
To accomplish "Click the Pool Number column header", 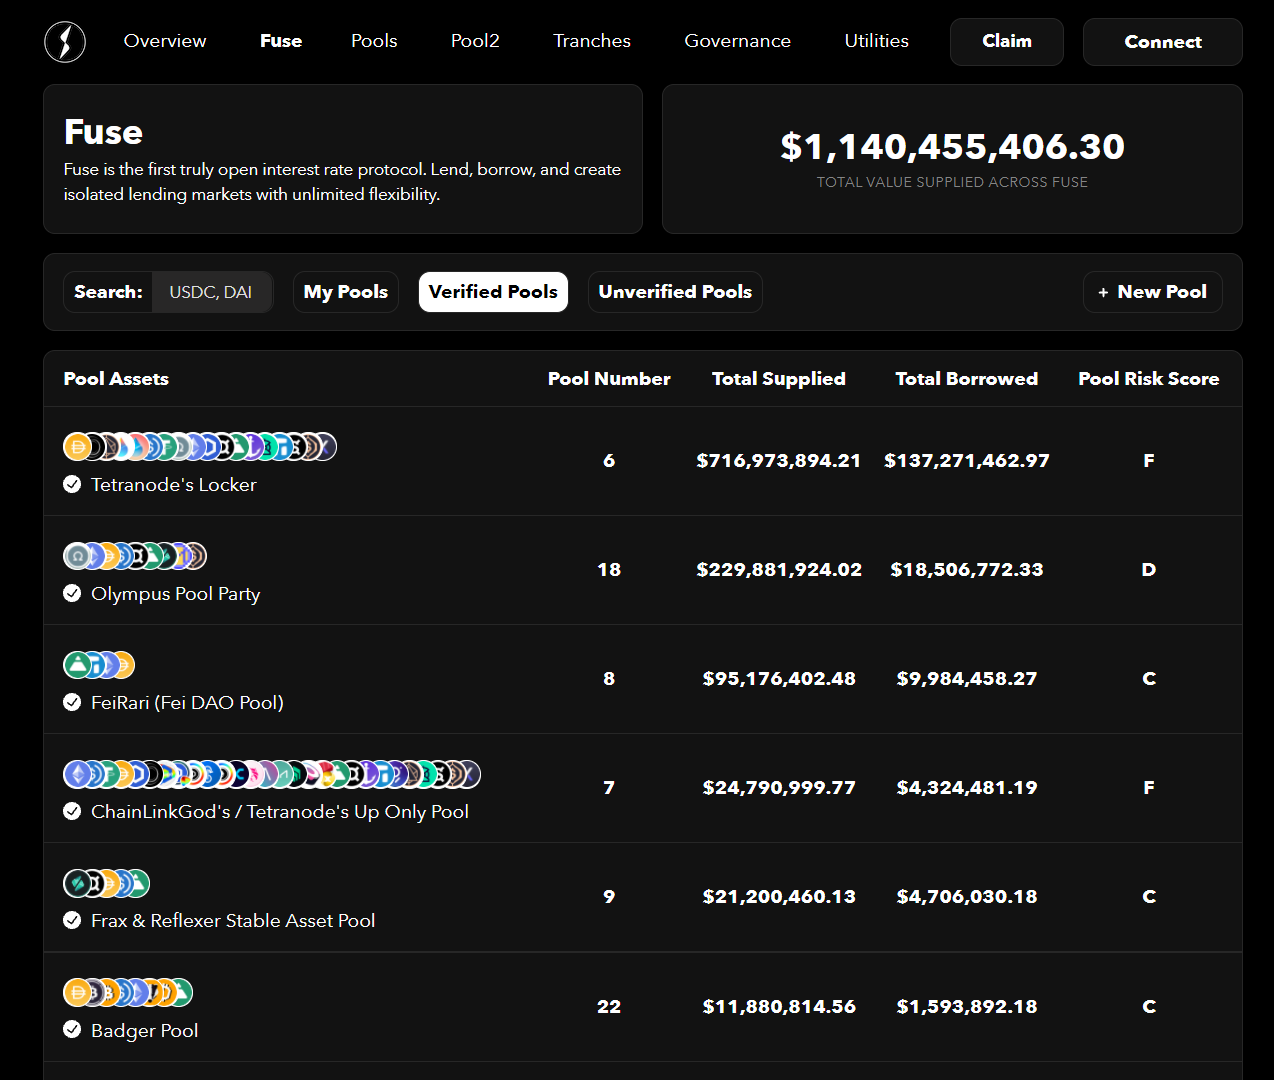I will point(609,379).
